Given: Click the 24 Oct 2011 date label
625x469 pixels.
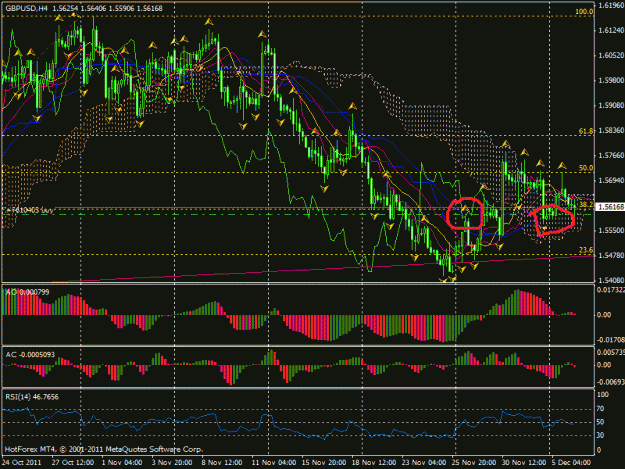Looking at the screenshot, I should tap(21, 463).
